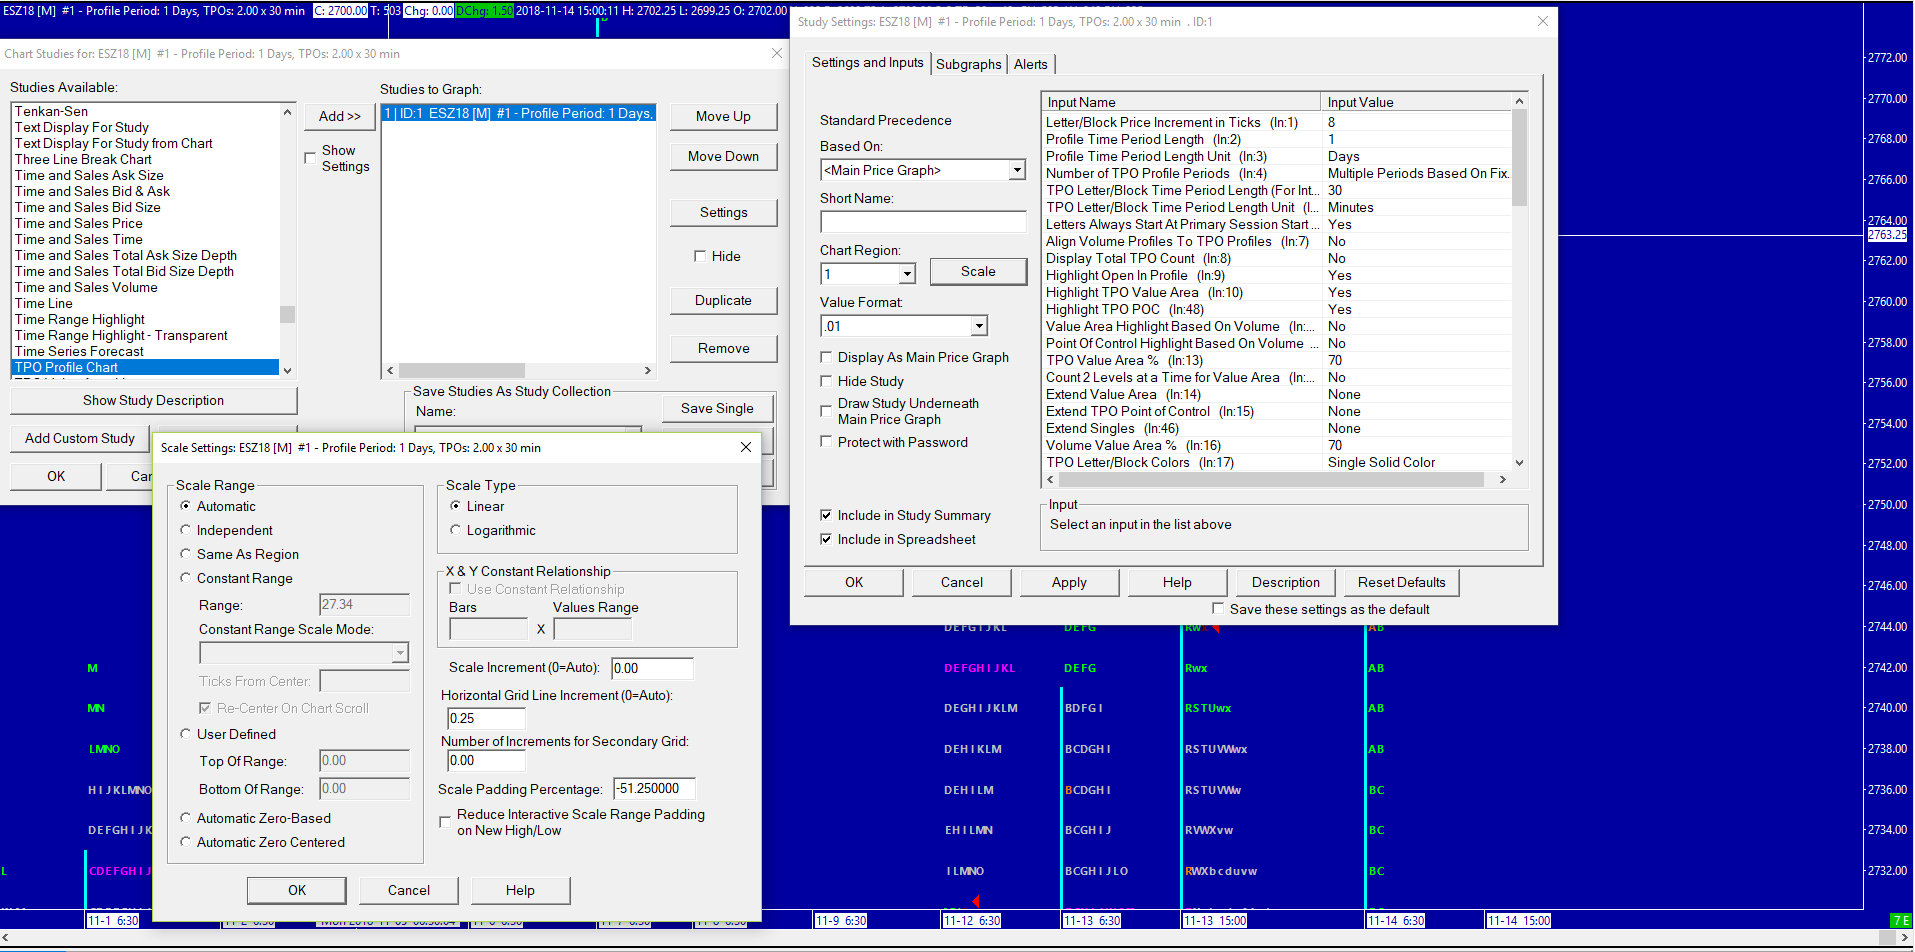Open the Value Format dropdown
This screenshot has height=952, width=1915.
click(x=978, y=326)
